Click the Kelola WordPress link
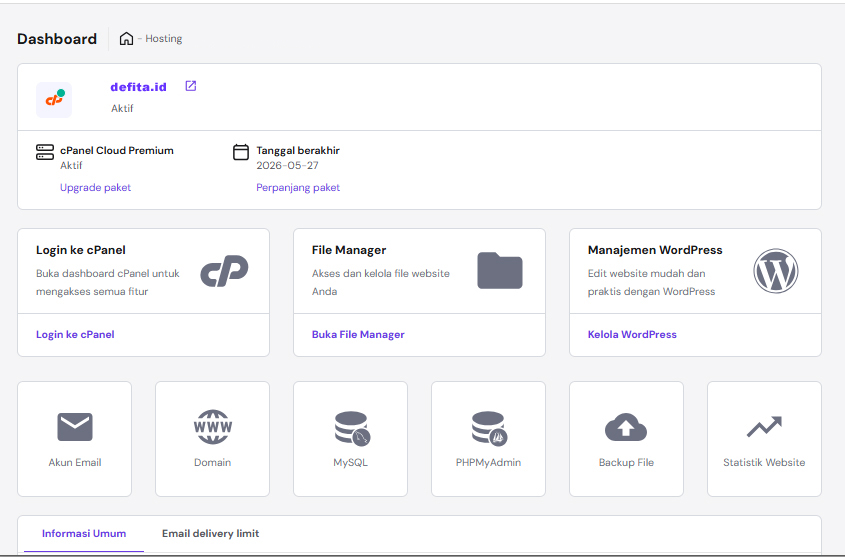Screen dimensions: 845x557 click(632, 334)
